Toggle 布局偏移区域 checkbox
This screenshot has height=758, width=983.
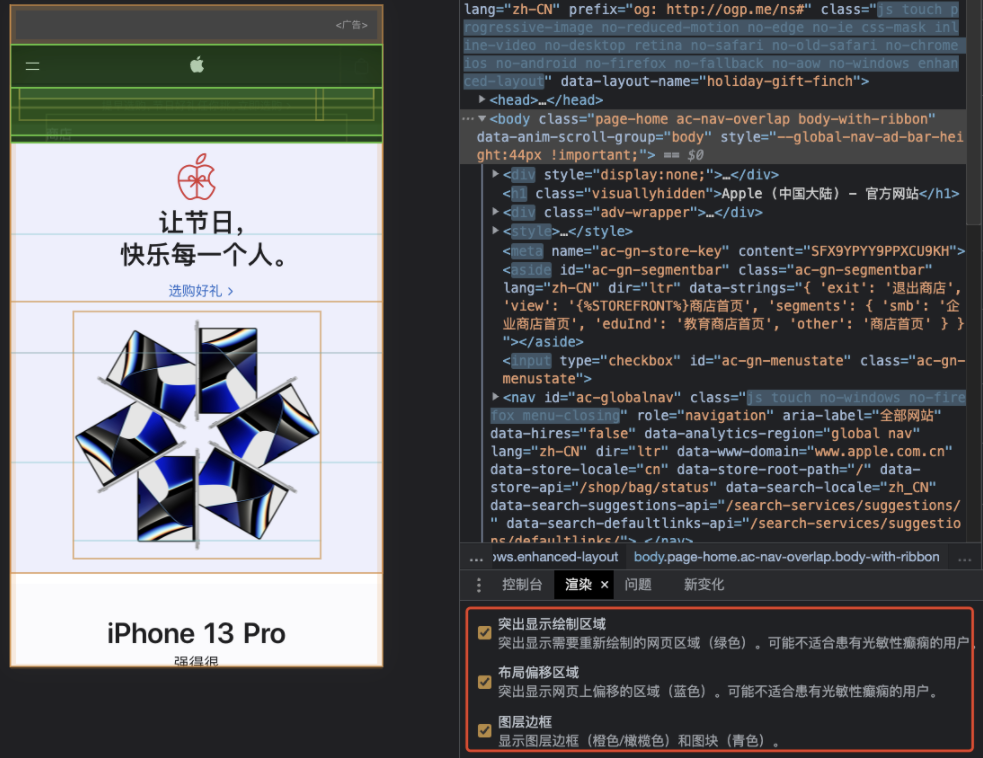coord(485,682)
